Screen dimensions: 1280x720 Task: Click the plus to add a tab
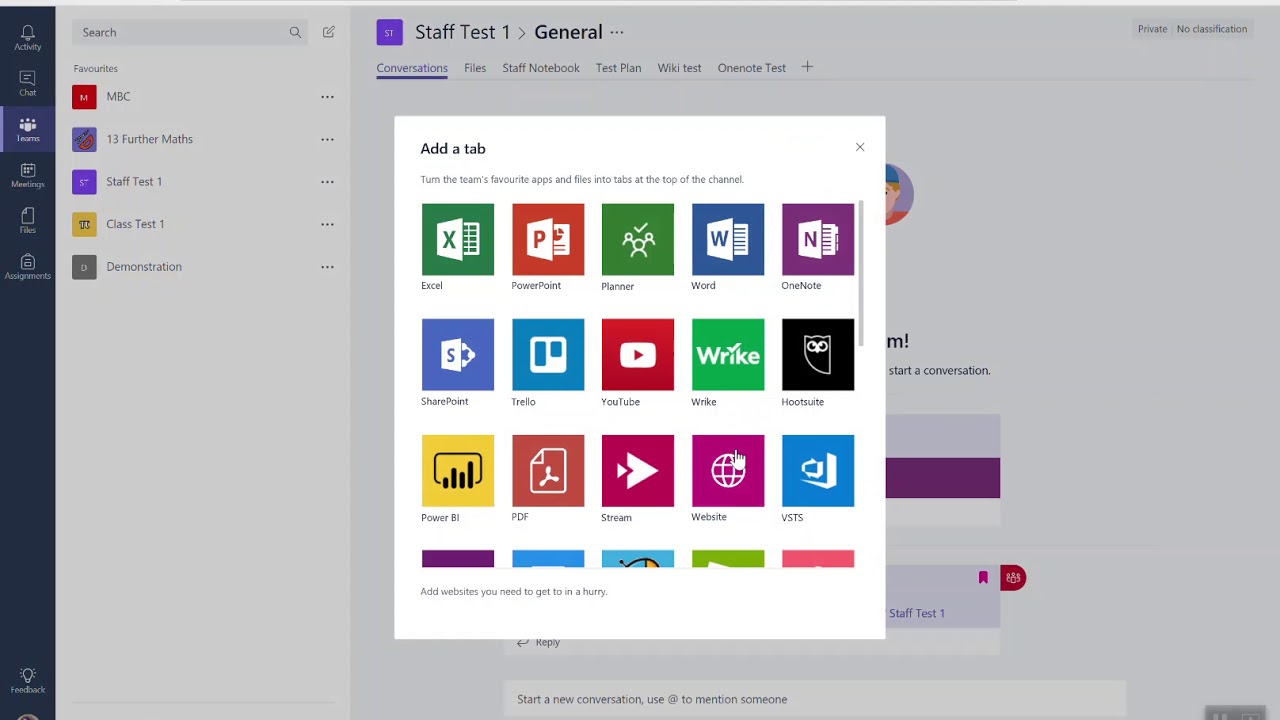pos(807,67)
